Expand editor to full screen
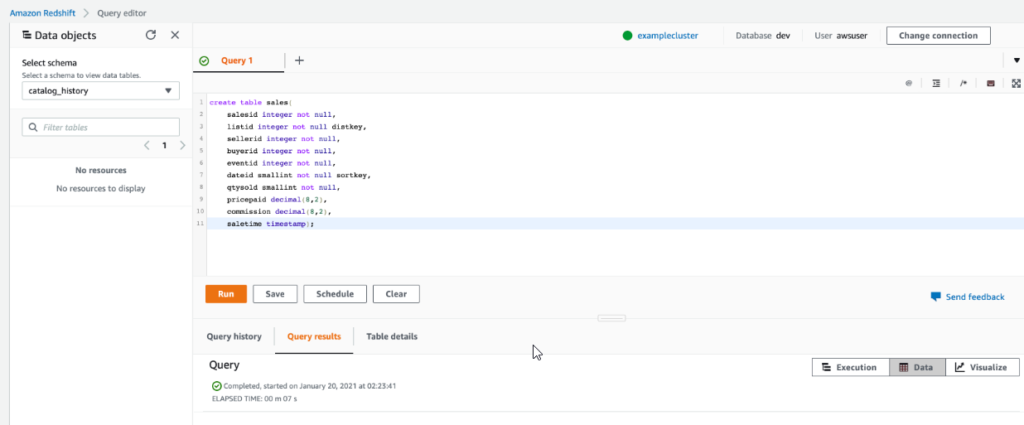1024x425 pixels. click(1016, 84)
